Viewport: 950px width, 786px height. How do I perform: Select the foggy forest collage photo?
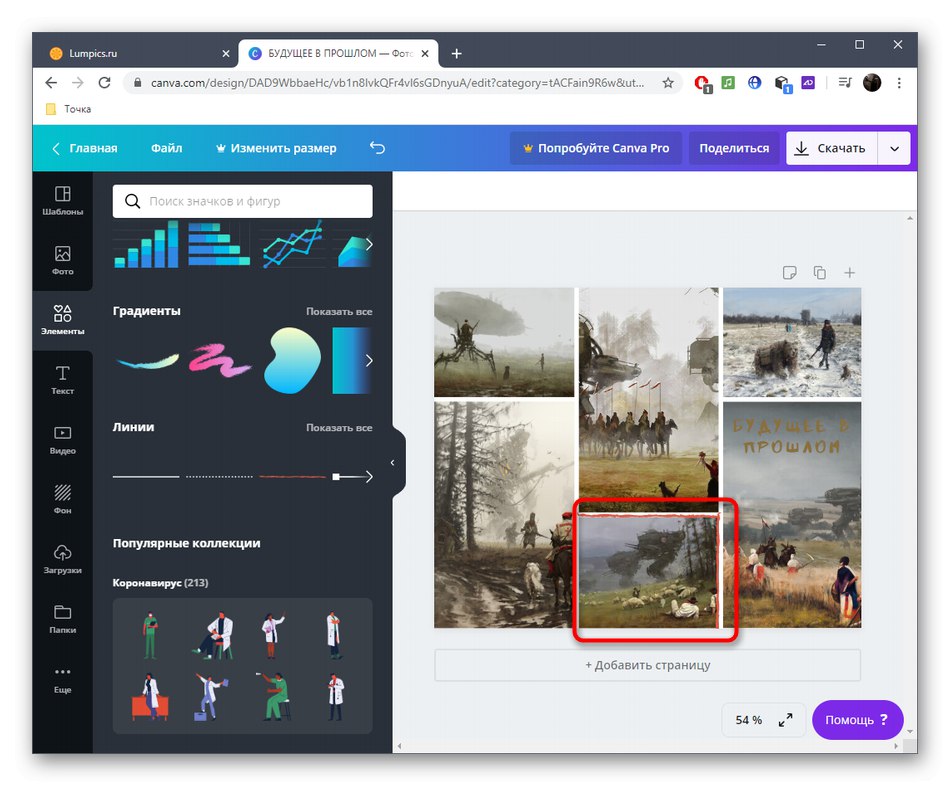504,515
